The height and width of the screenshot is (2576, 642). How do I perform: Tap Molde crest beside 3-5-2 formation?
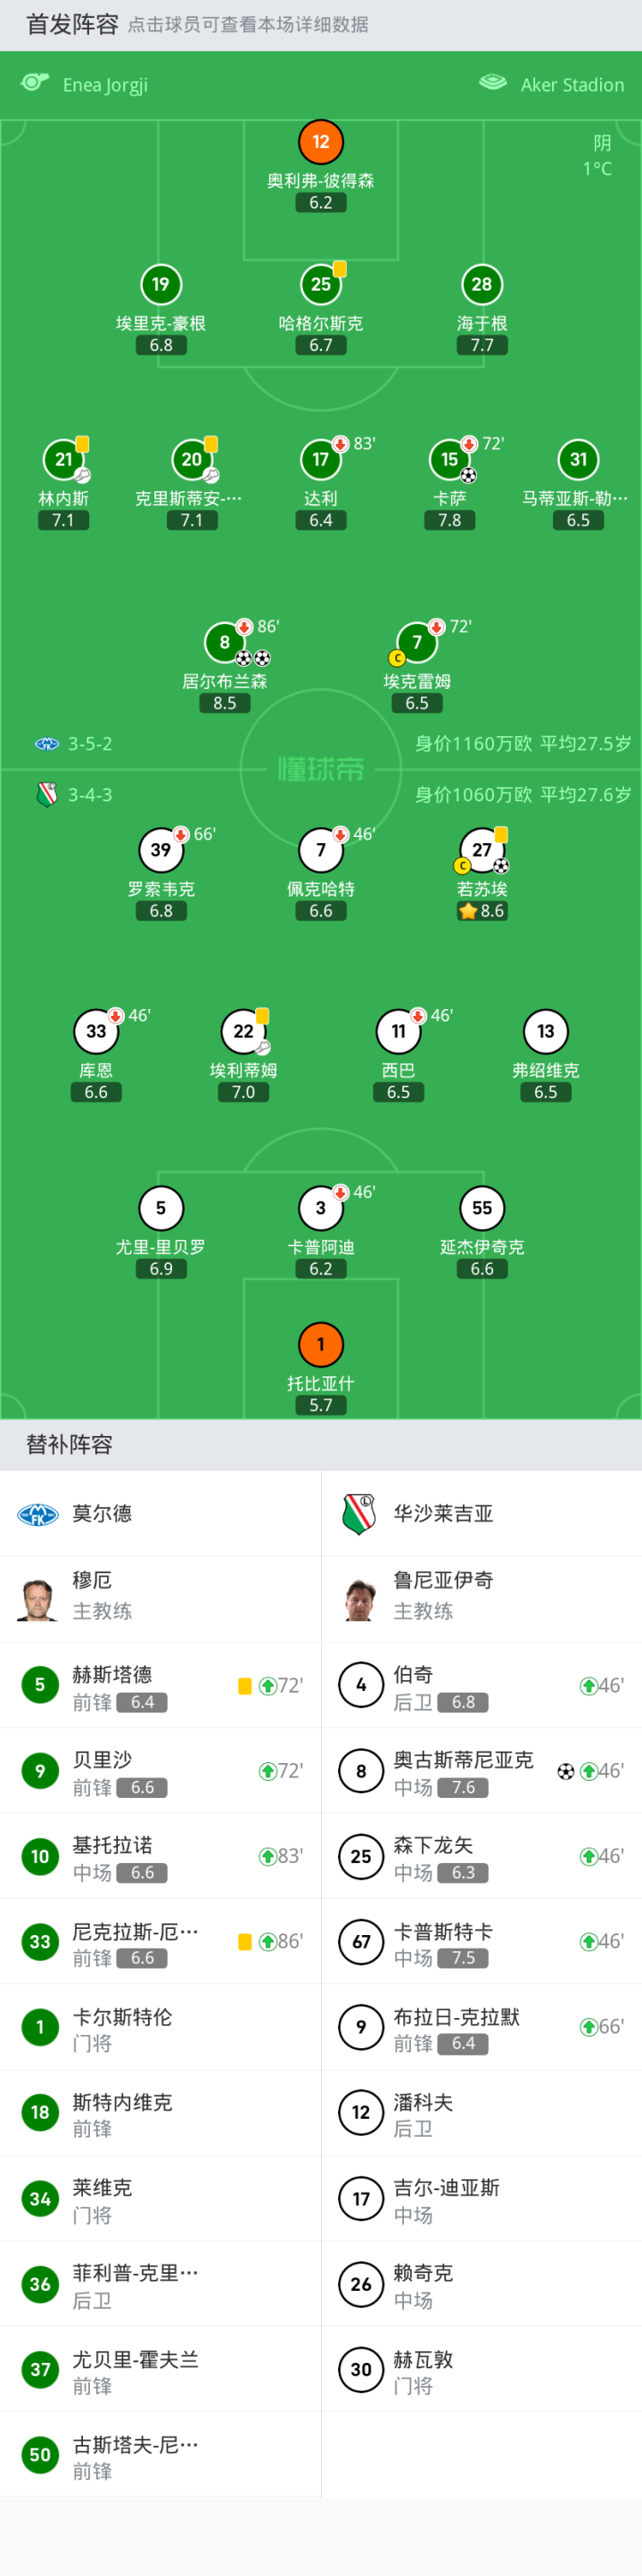coord(46,744)
